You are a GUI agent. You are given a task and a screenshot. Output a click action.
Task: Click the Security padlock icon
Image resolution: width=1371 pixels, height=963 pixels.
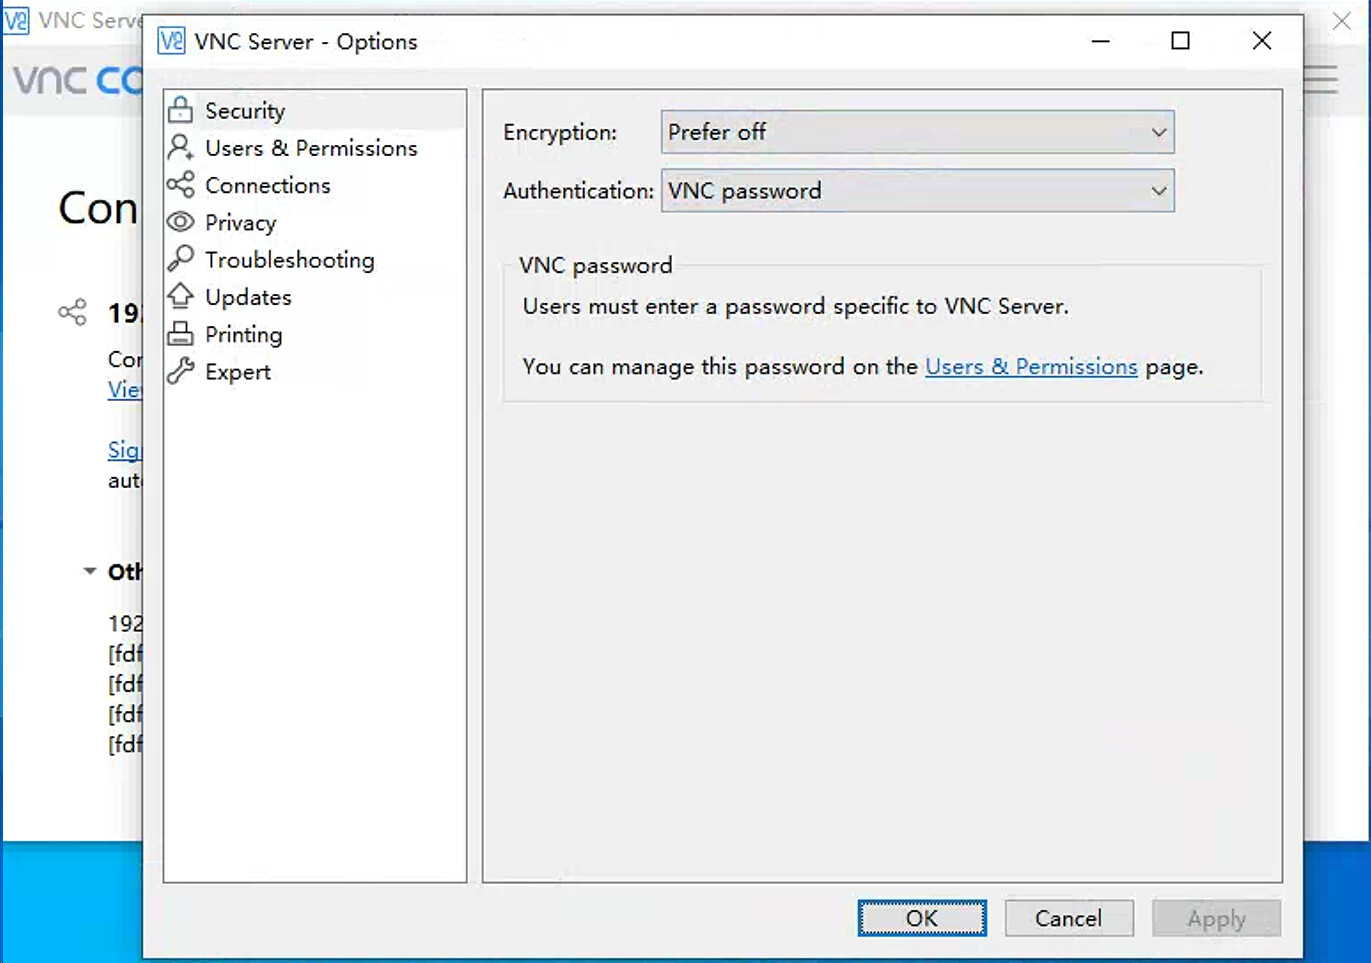[181, 110]
